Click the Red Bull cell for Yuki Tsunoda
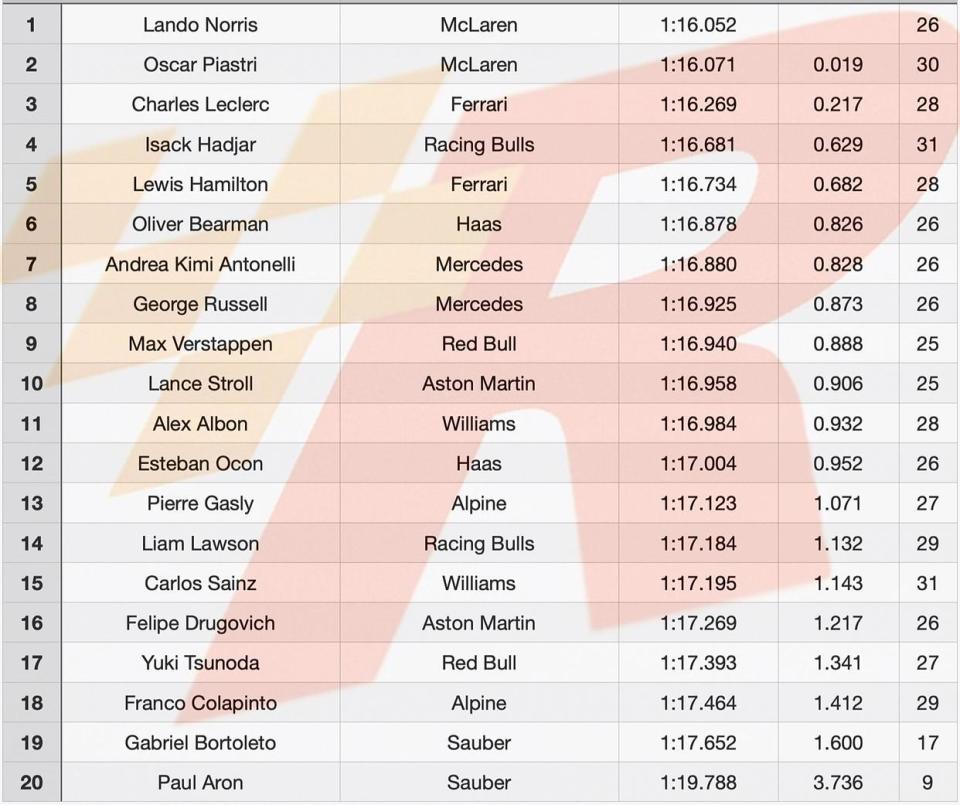 (x=479, y=662)
